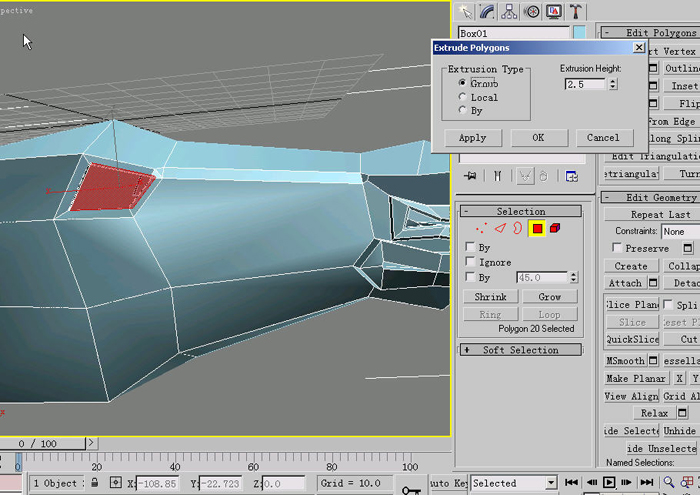Open the Constraints None dropdown
The width and height of the screenshot is (700, 495).
tap(681, 232)
